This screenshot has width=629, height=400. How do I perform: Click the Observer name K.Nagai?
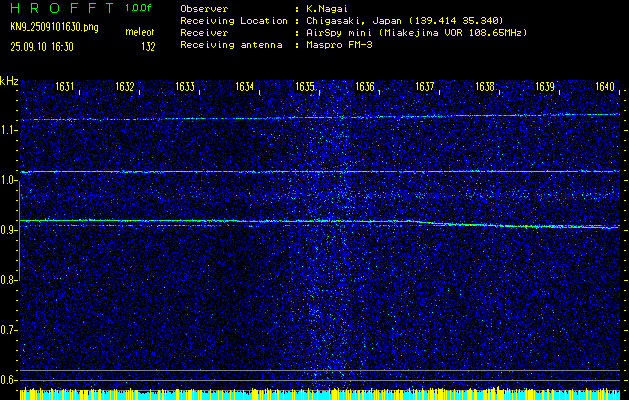pyautogui.click(x=328, y=9)
